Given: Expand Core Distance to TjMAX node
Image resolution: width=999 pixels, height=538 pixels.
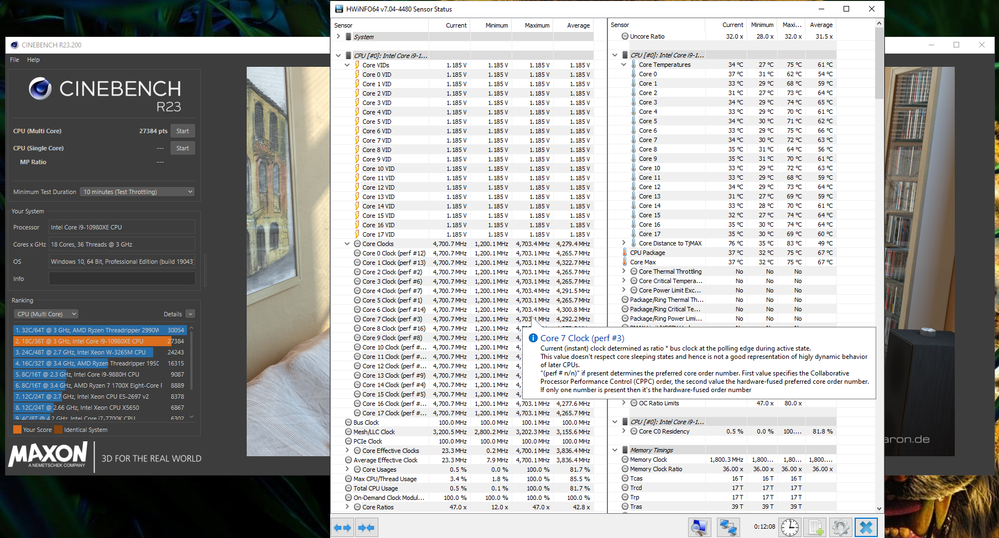Looking at the screenshot, I should (624, 243).
